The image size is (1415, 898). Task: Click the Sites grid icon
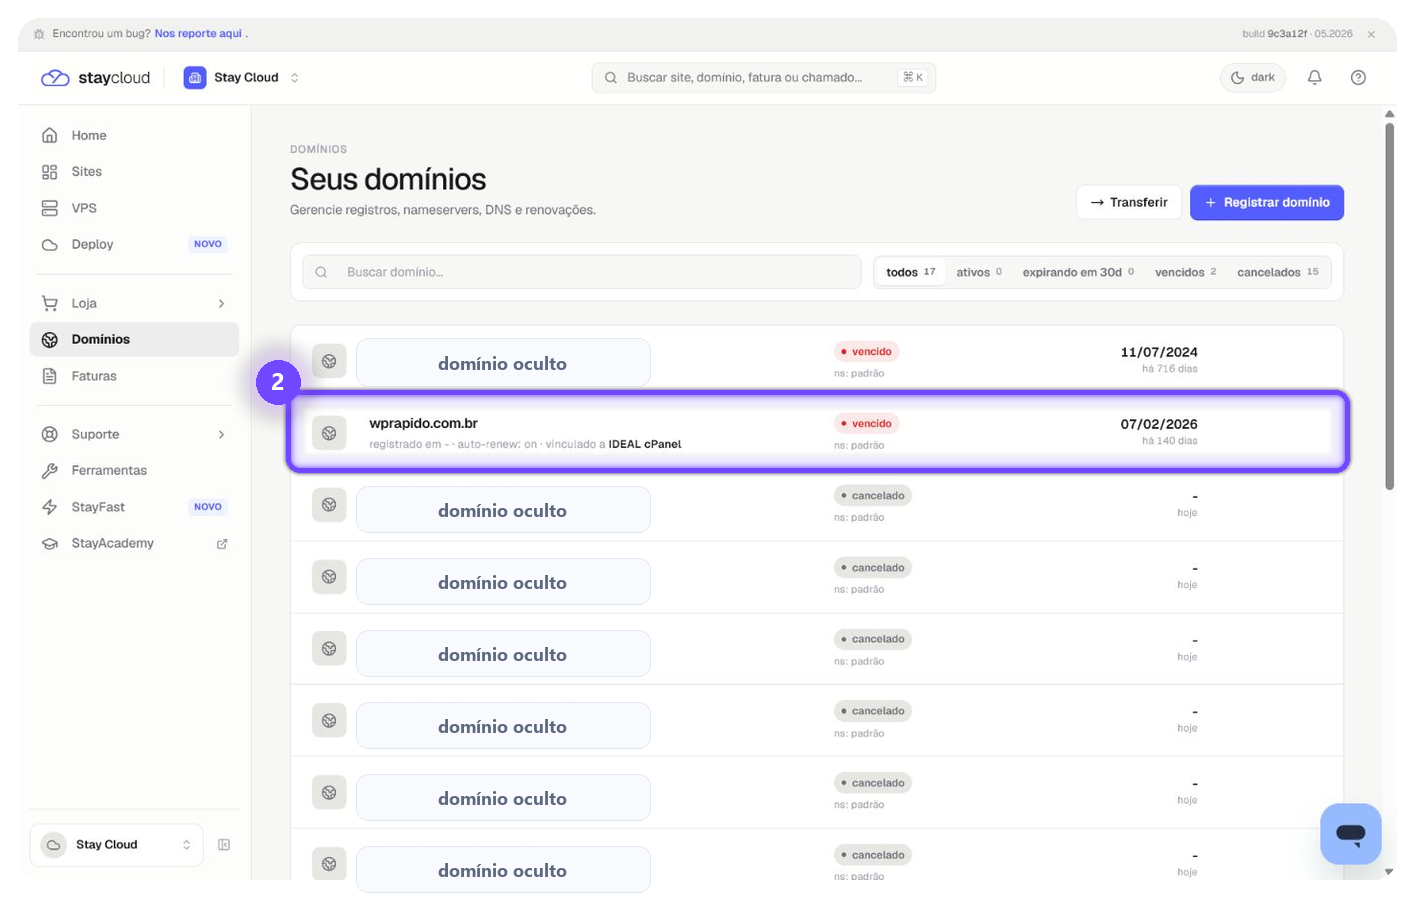[x=50, y=172]
